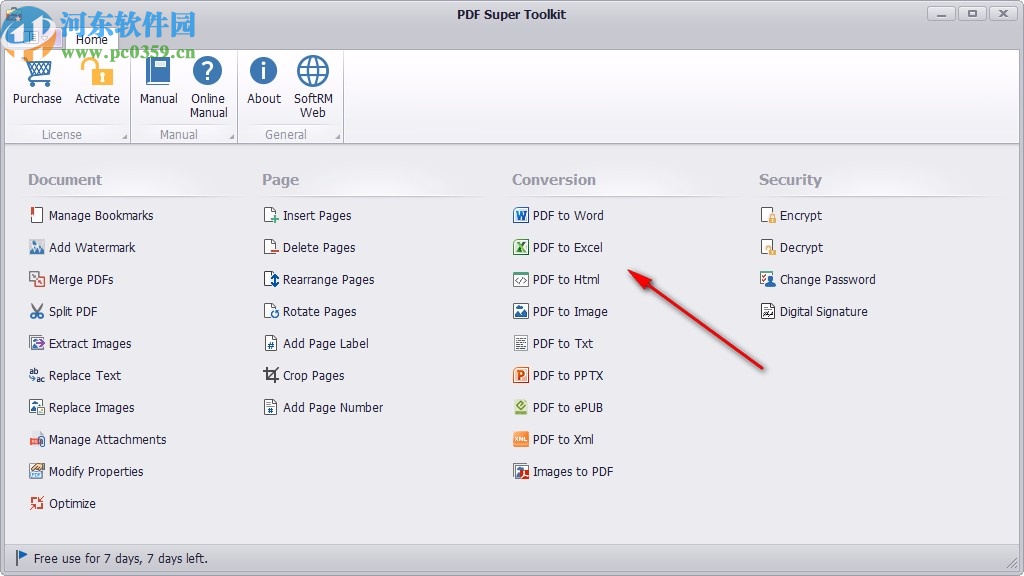Expand the License group options
1024x576 pixels.
point(126,133)
